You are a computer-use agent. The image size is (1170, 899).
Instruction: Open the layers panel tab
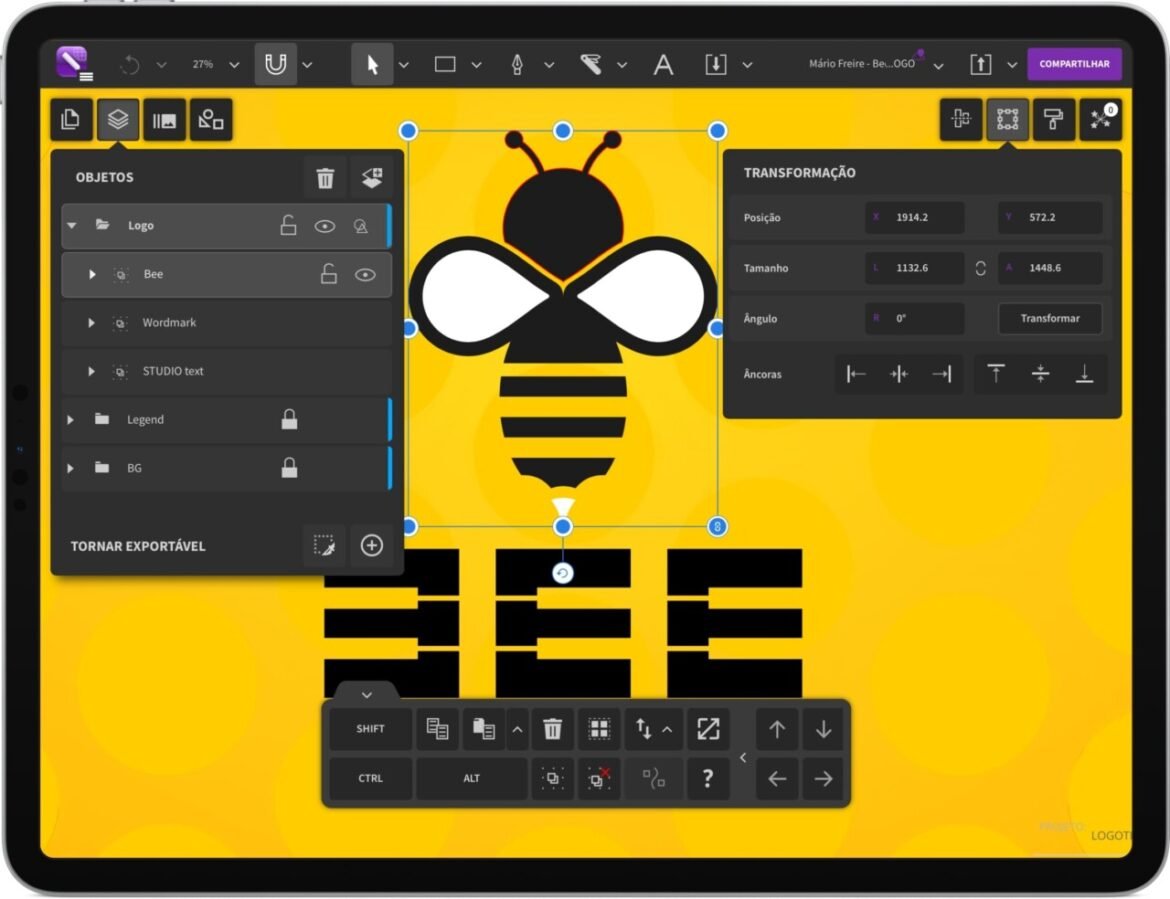[x=118, y=119]
